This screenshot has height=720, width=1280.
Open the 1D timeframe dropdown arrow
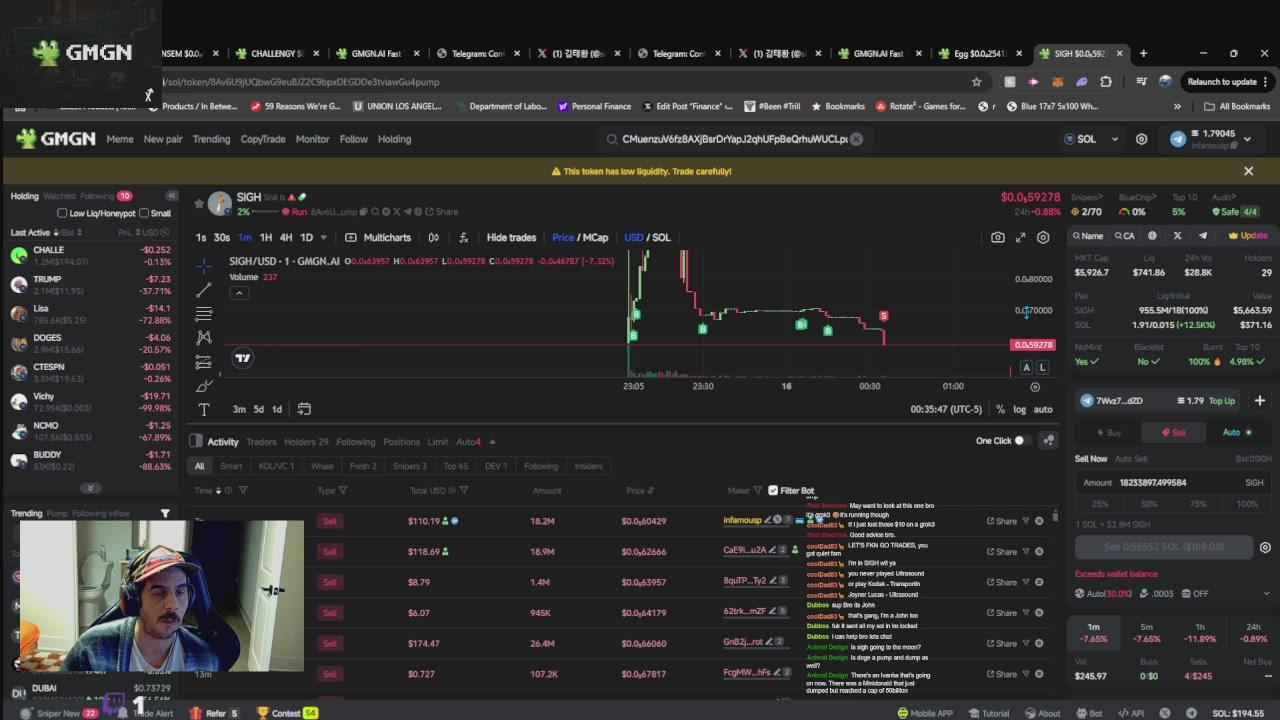coord(323,238)
